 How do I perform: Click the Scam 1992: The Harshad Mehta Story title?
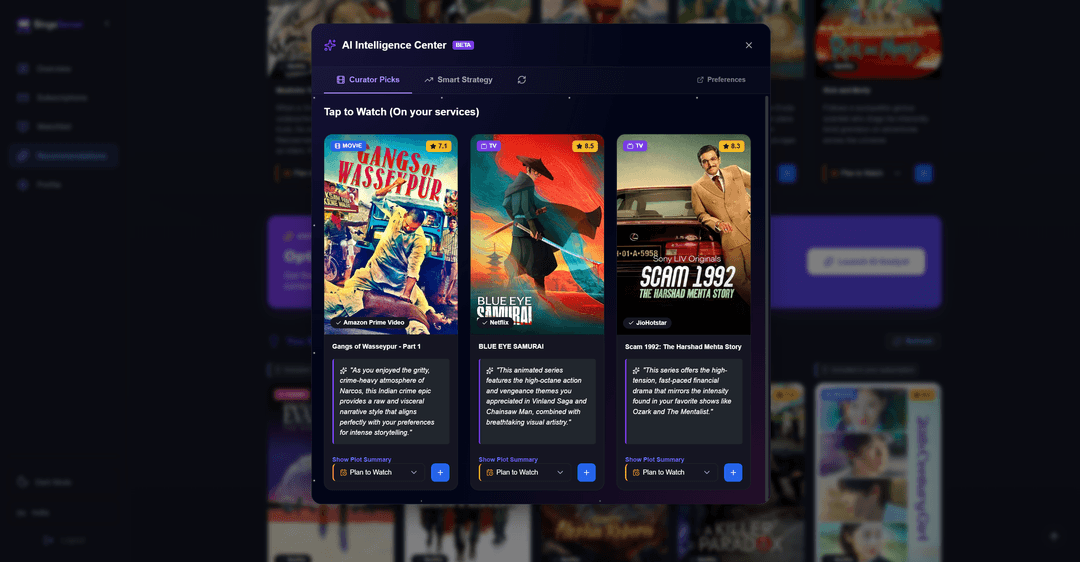pos(683,346)
